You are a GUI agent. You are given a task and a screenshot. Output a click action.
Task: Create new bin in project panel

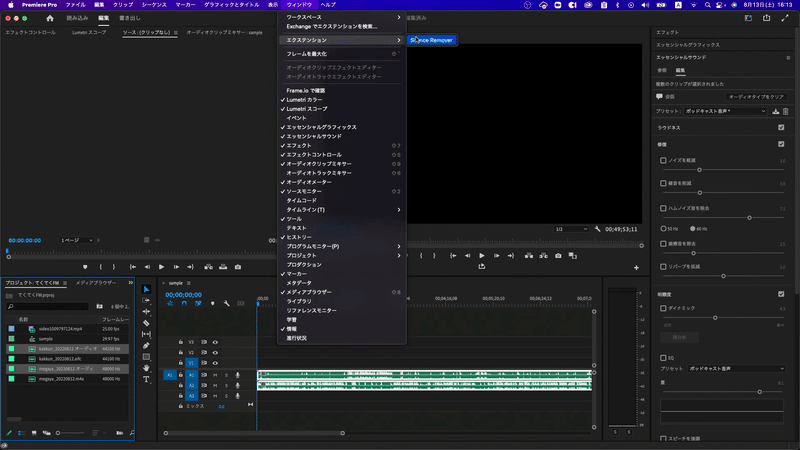[x=119, y=433]
